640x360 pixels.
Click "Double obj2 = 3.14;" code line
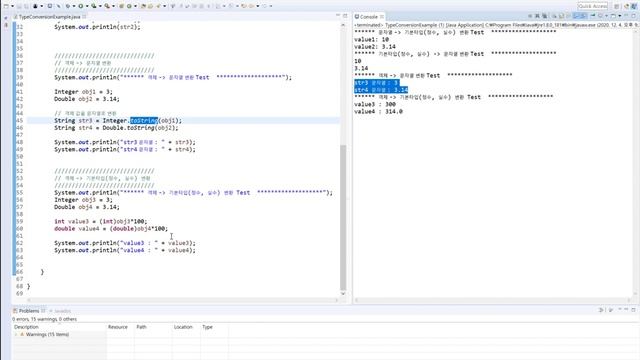87,99
